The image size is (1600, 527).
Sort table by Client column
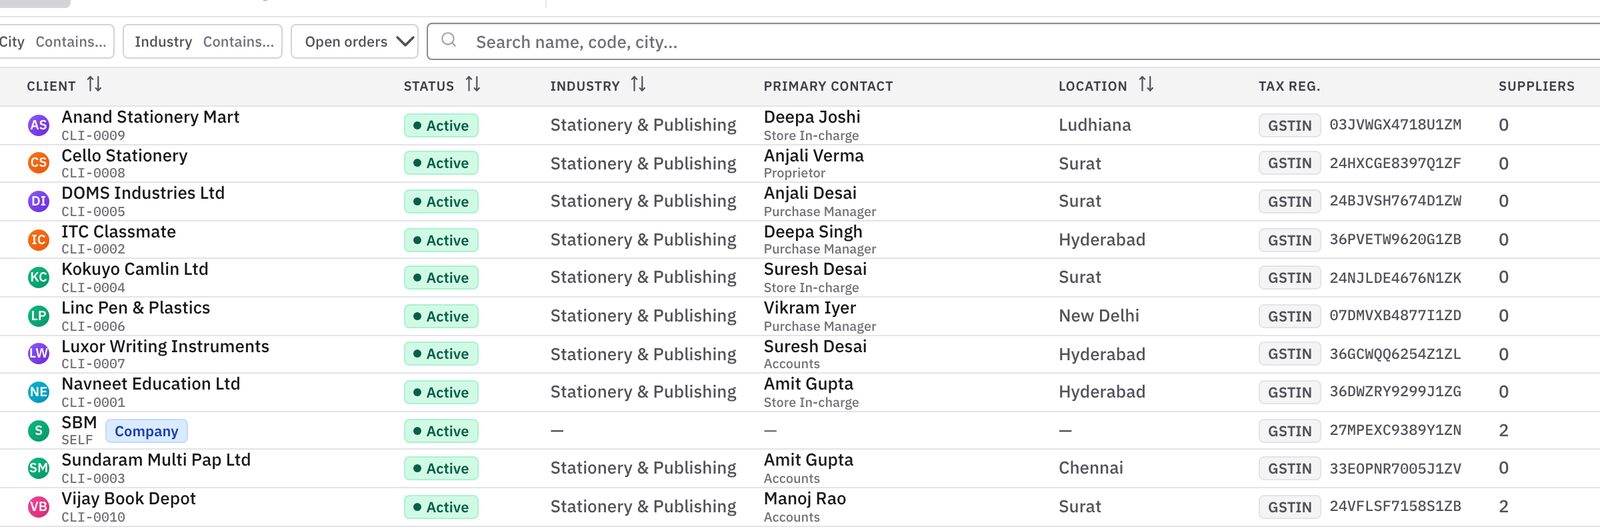[x=94, y=85]
